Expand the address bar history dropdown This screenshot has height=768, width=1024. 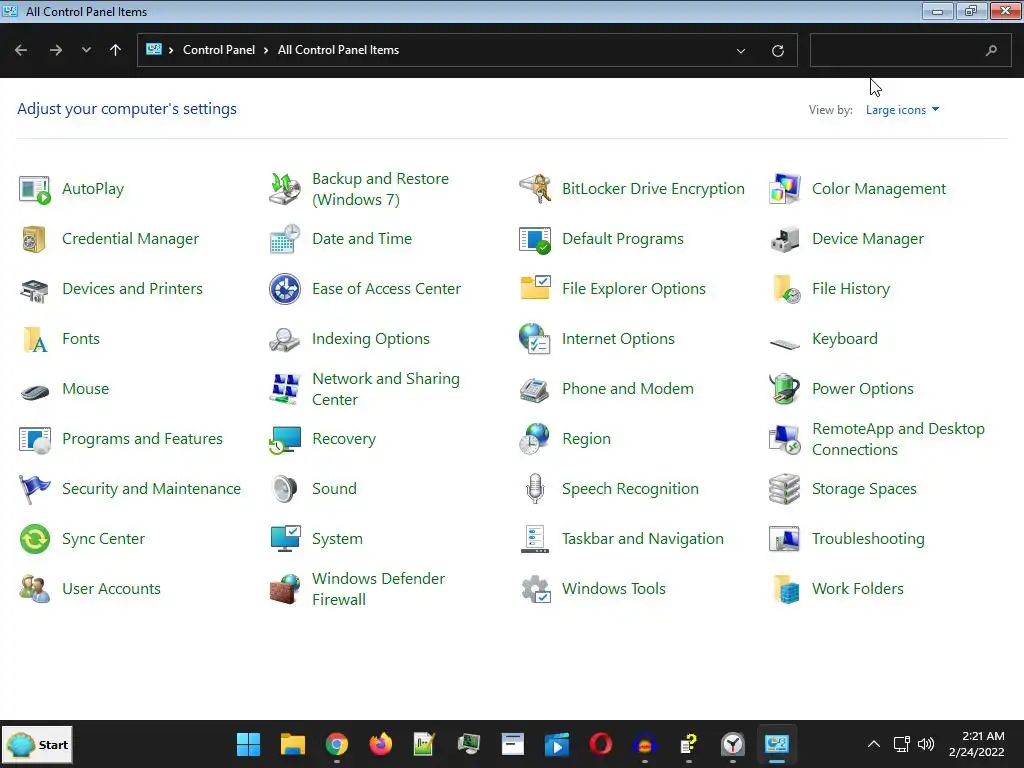pos(741,51)
